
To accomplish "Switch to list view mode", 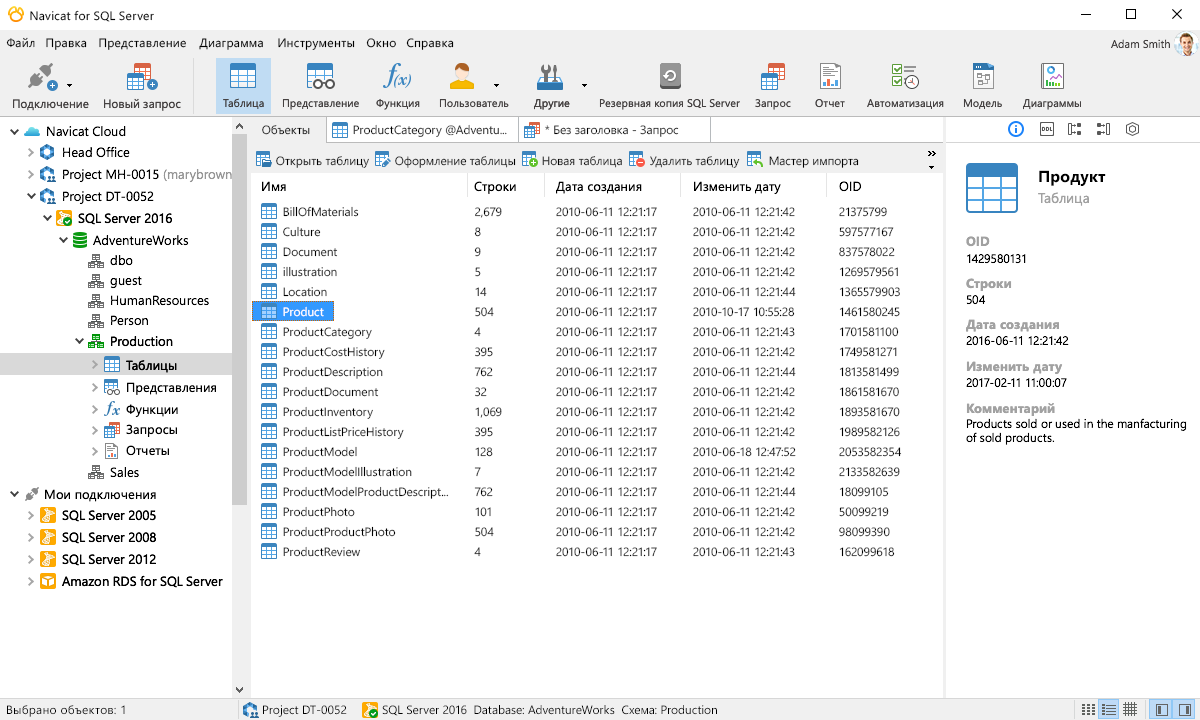I will point(1109,710).
